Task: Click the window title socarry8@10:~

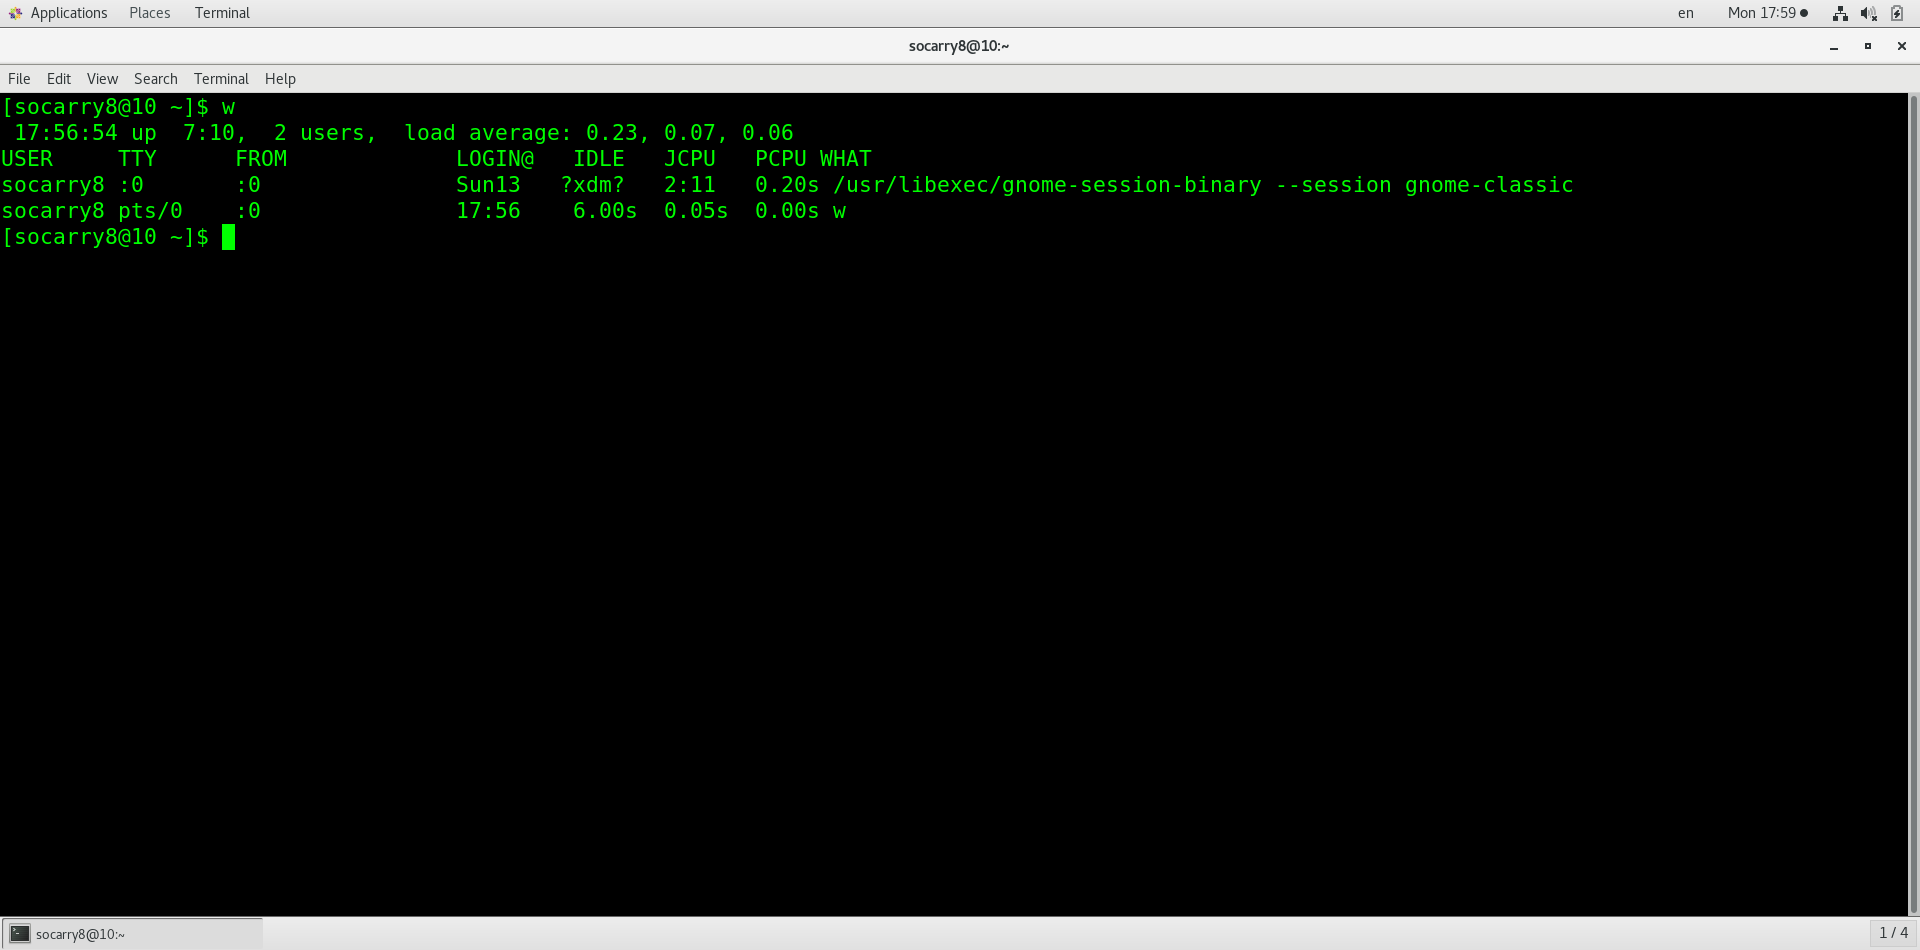Action: click(x=959, y=46)
